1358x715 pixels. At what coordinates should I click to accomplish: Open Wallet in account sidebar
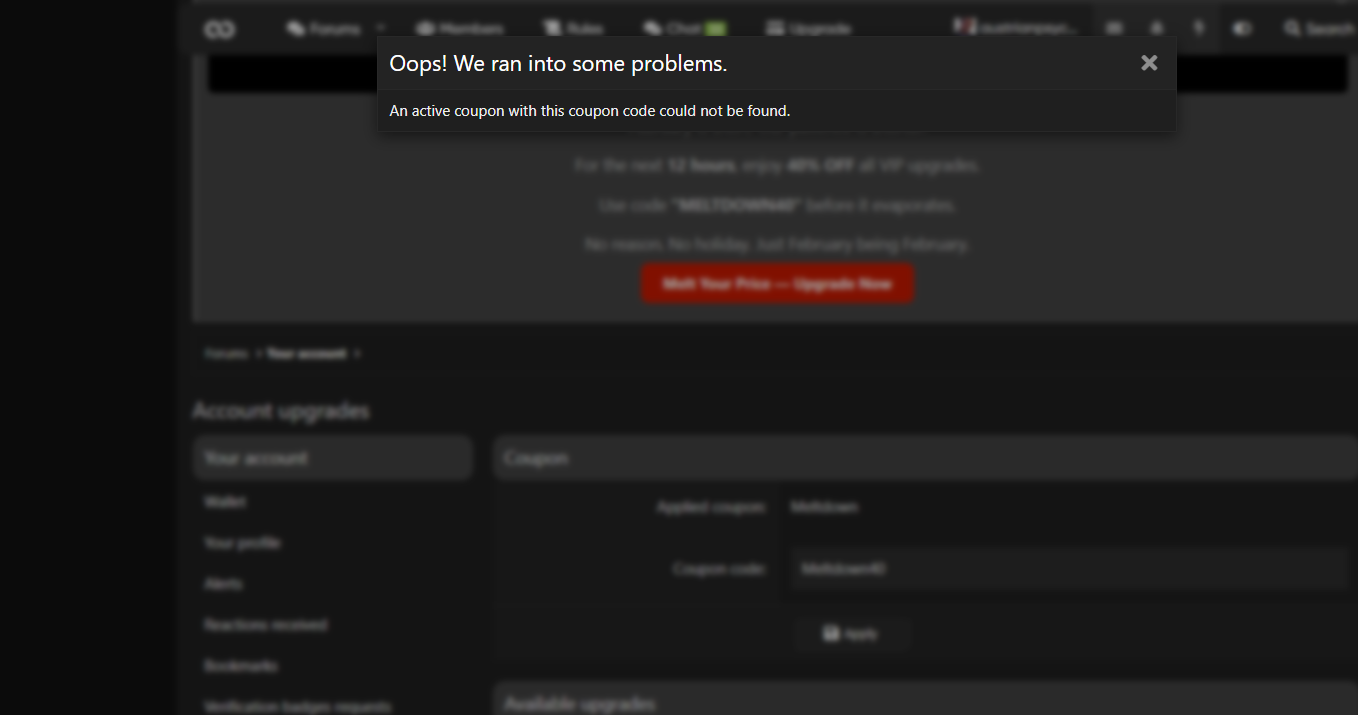pos(225,502)
